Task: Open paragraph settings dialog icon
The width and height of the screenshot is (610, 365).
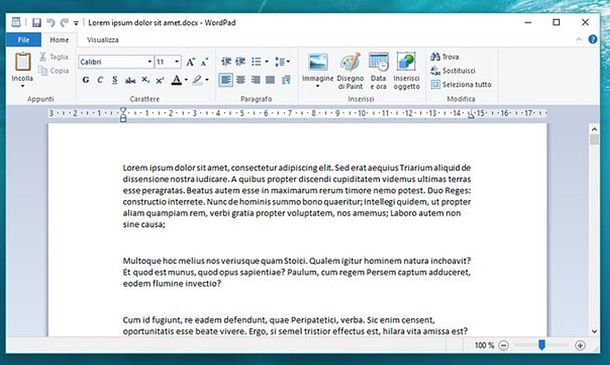Action: tap(286, 80)
